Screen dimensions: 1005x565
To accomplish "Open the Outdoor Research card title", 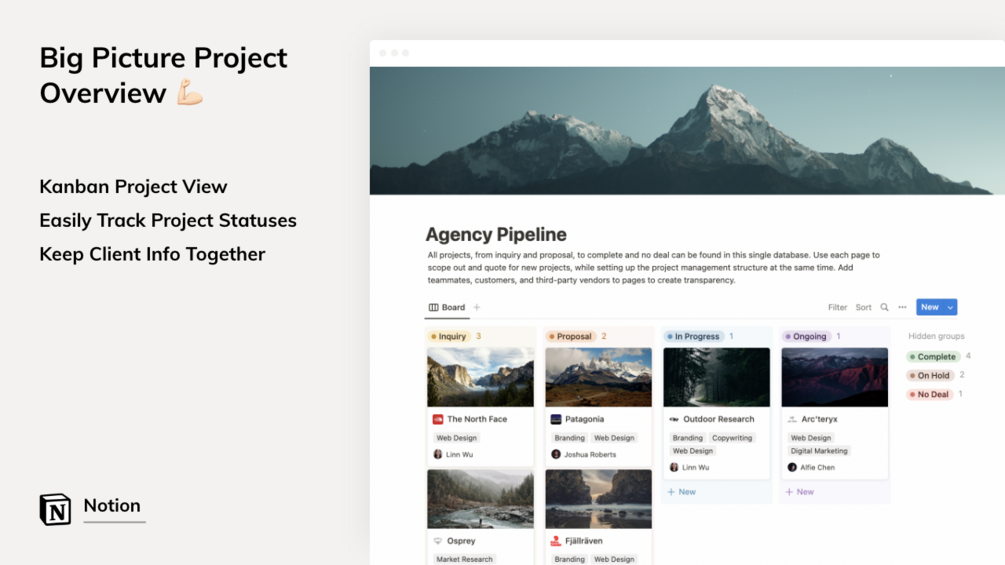I will coord(718,419).
